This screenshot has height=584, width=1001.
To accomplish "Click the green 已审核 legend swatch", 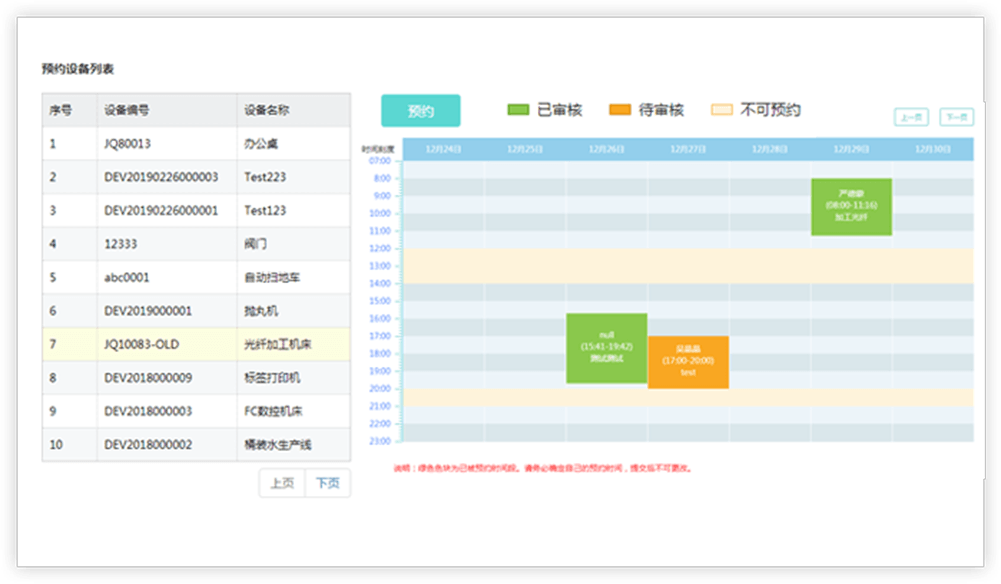I will [518, 110].
